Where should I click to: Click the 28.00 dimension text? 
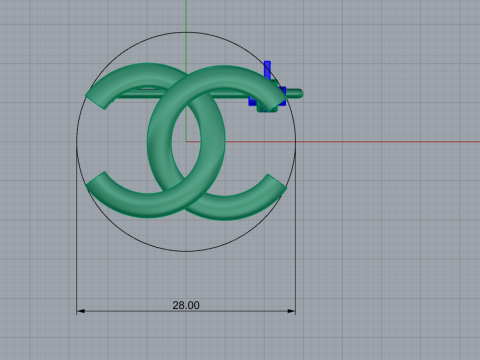click(186, 305)
